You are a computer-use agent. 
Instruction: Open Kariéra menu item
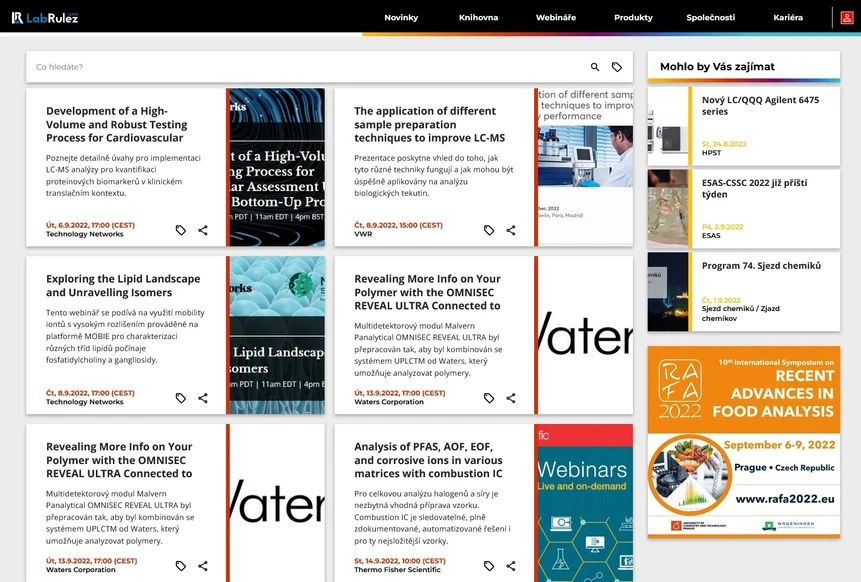pyautogui.click(x=788, y=18)
